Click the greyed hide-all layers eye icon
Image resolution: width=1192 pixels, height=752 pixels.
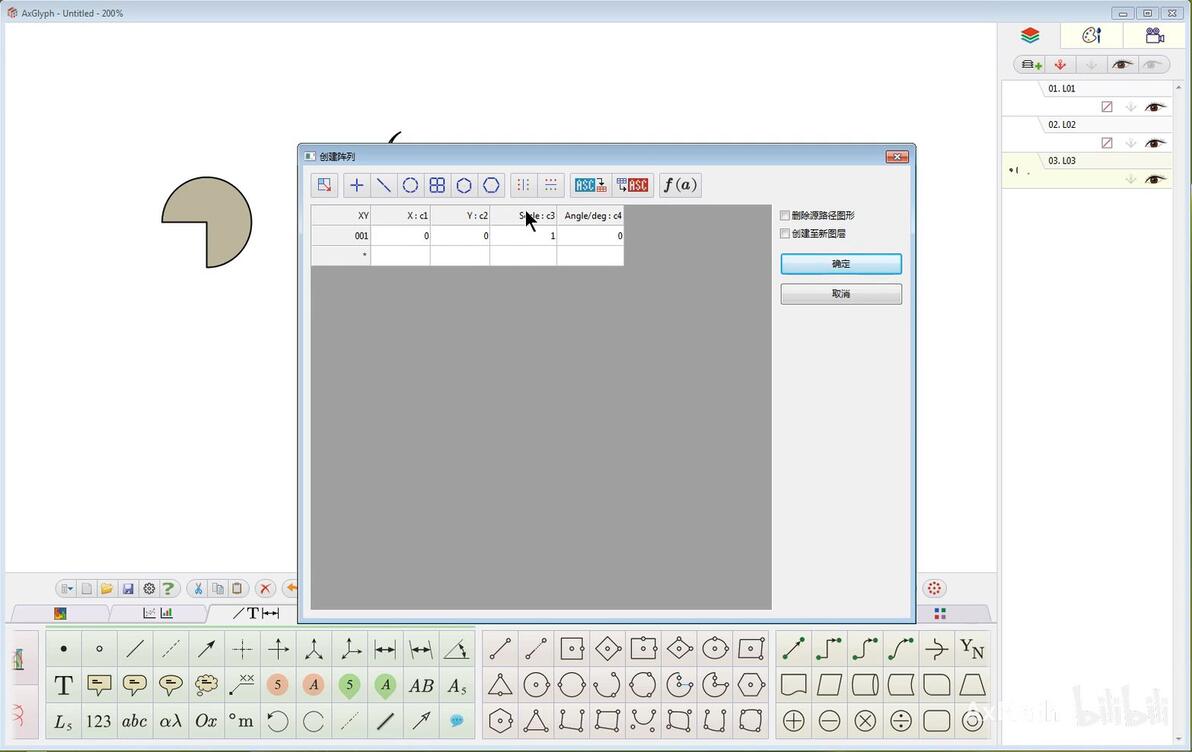(x=1152, y=65)
